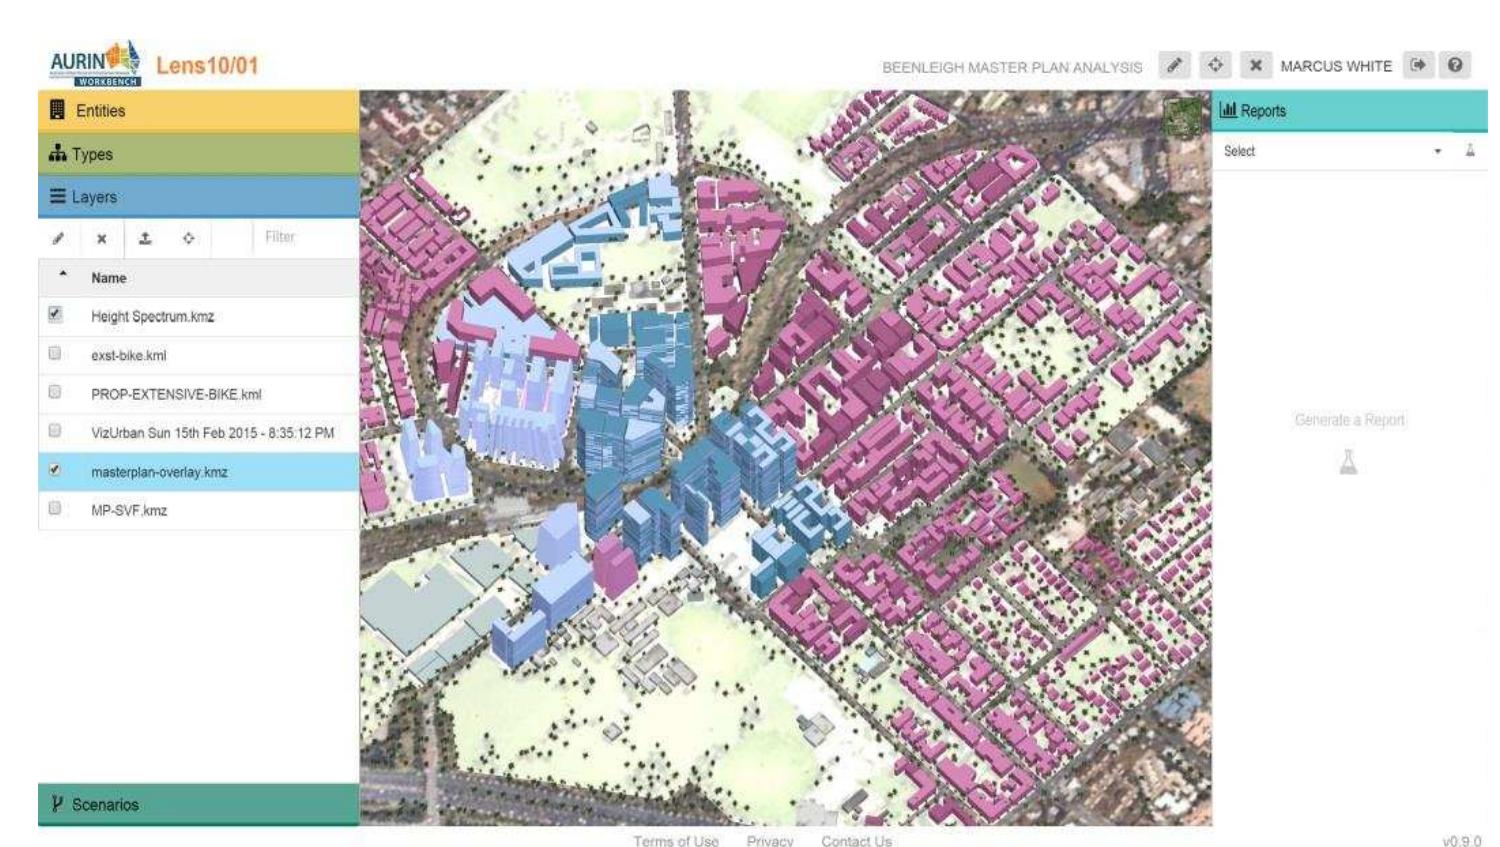
Task: Click the Name column header
Action: click(109, 278)
